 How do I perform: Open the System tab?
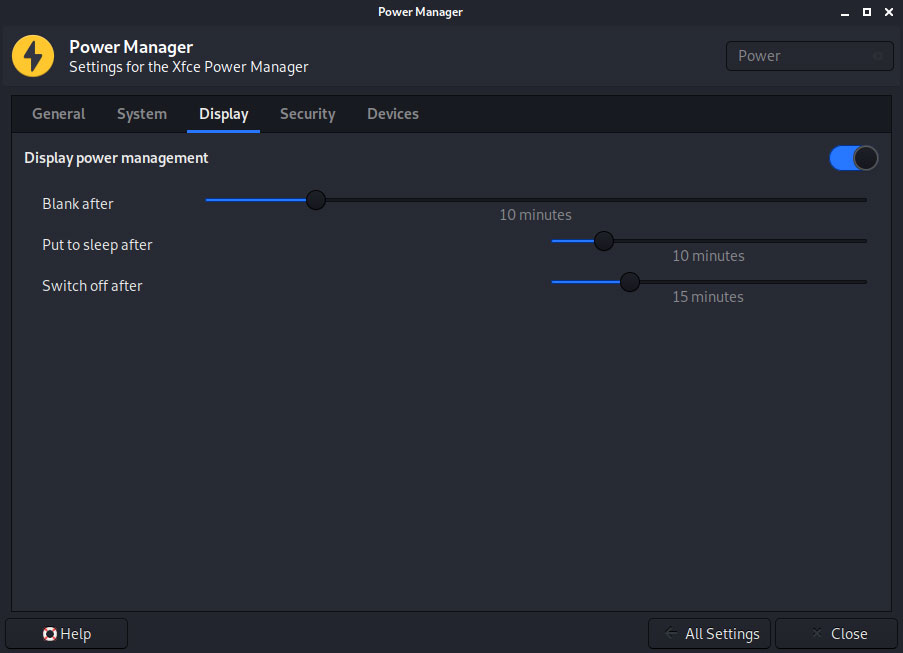tap(142, 114)
